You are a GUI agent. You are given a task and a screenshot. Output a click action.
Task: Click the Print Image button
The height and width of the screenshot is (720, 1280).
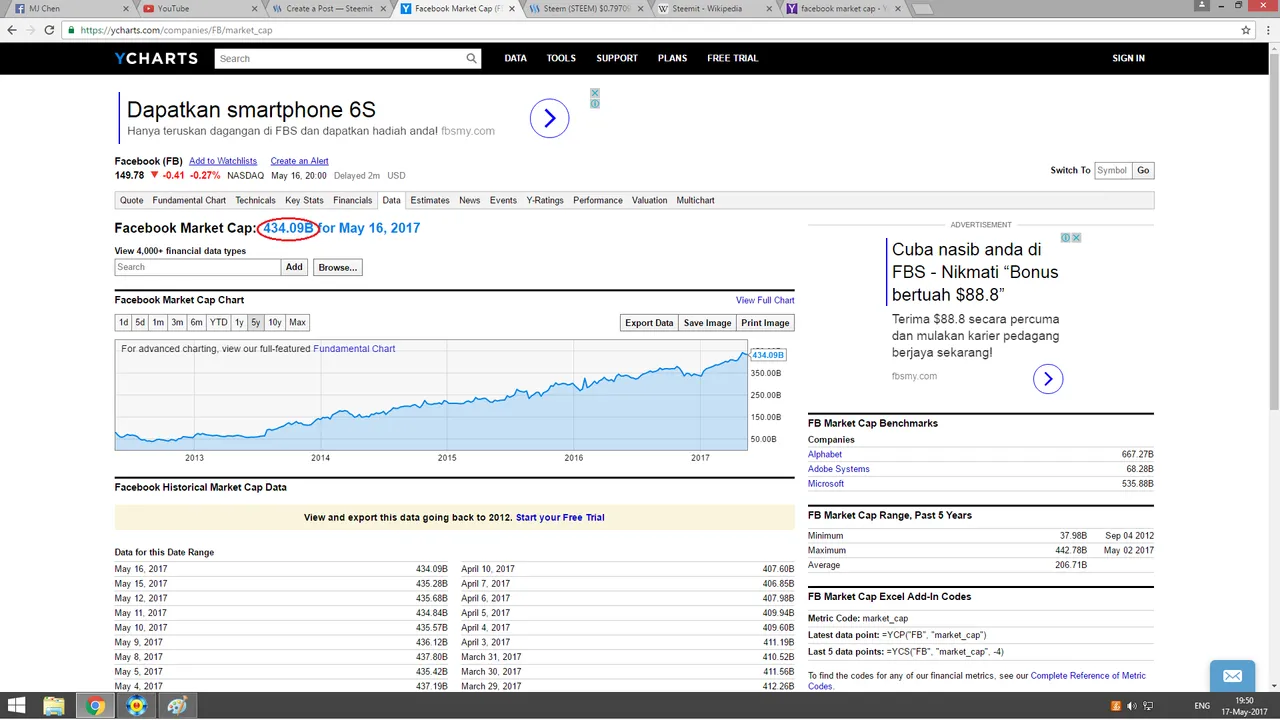[765, 323]
